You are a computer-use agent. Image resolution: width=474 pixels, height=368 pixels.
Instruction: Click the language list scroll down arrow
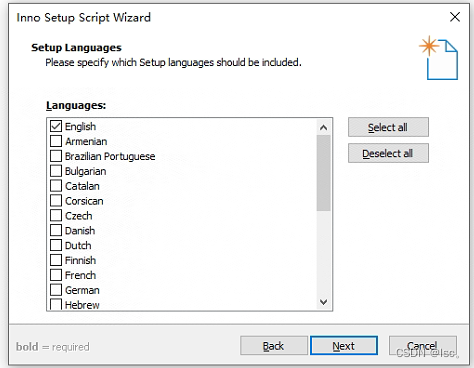click(323, 302)
